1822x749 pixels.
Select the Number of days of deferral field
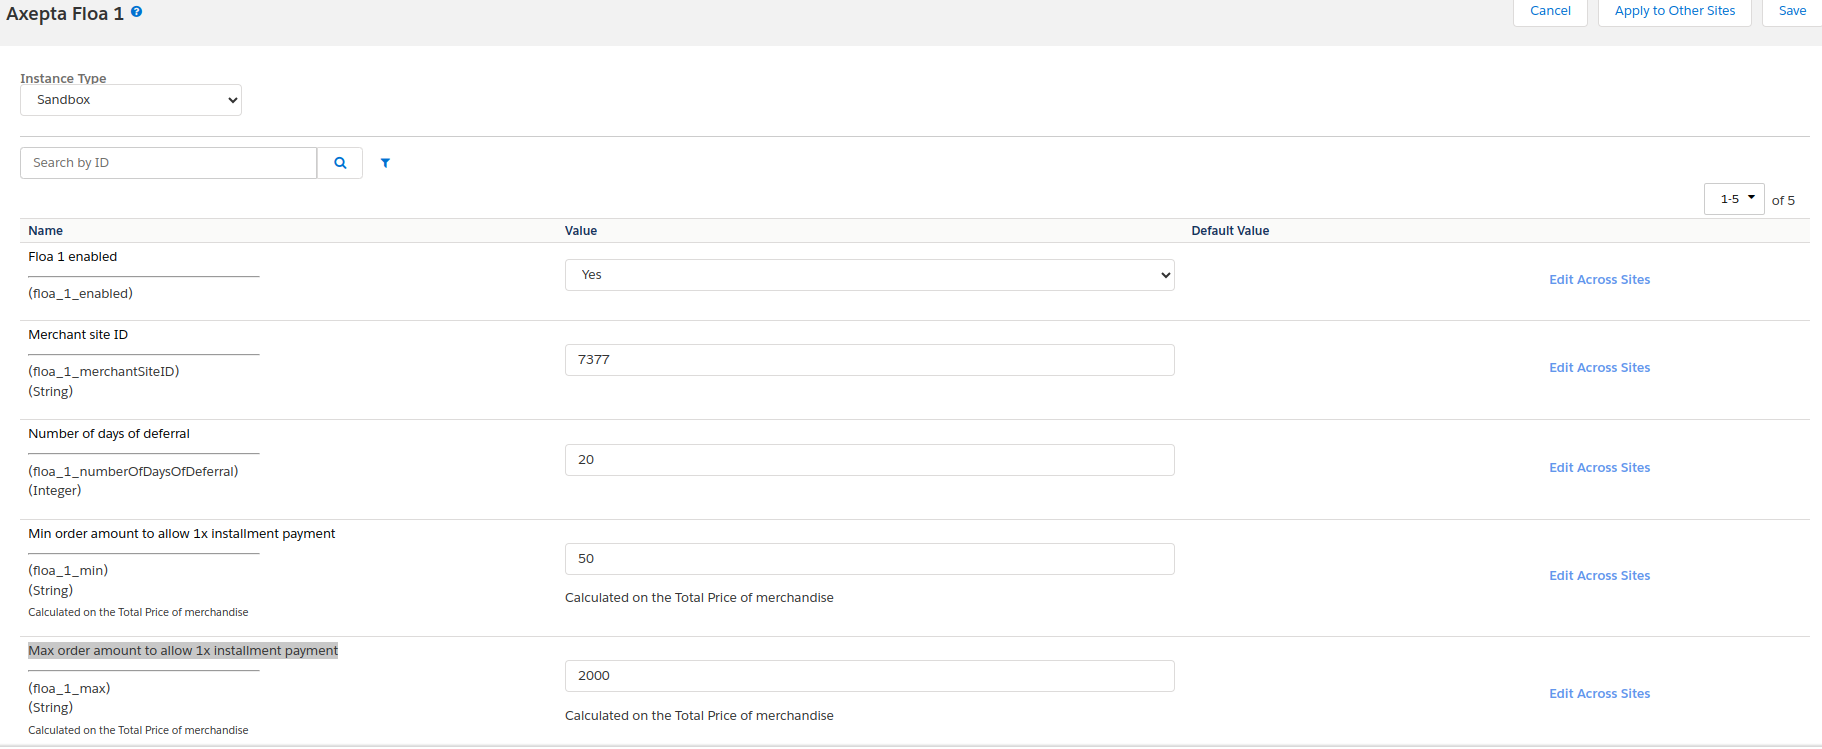tap(869, 460)
